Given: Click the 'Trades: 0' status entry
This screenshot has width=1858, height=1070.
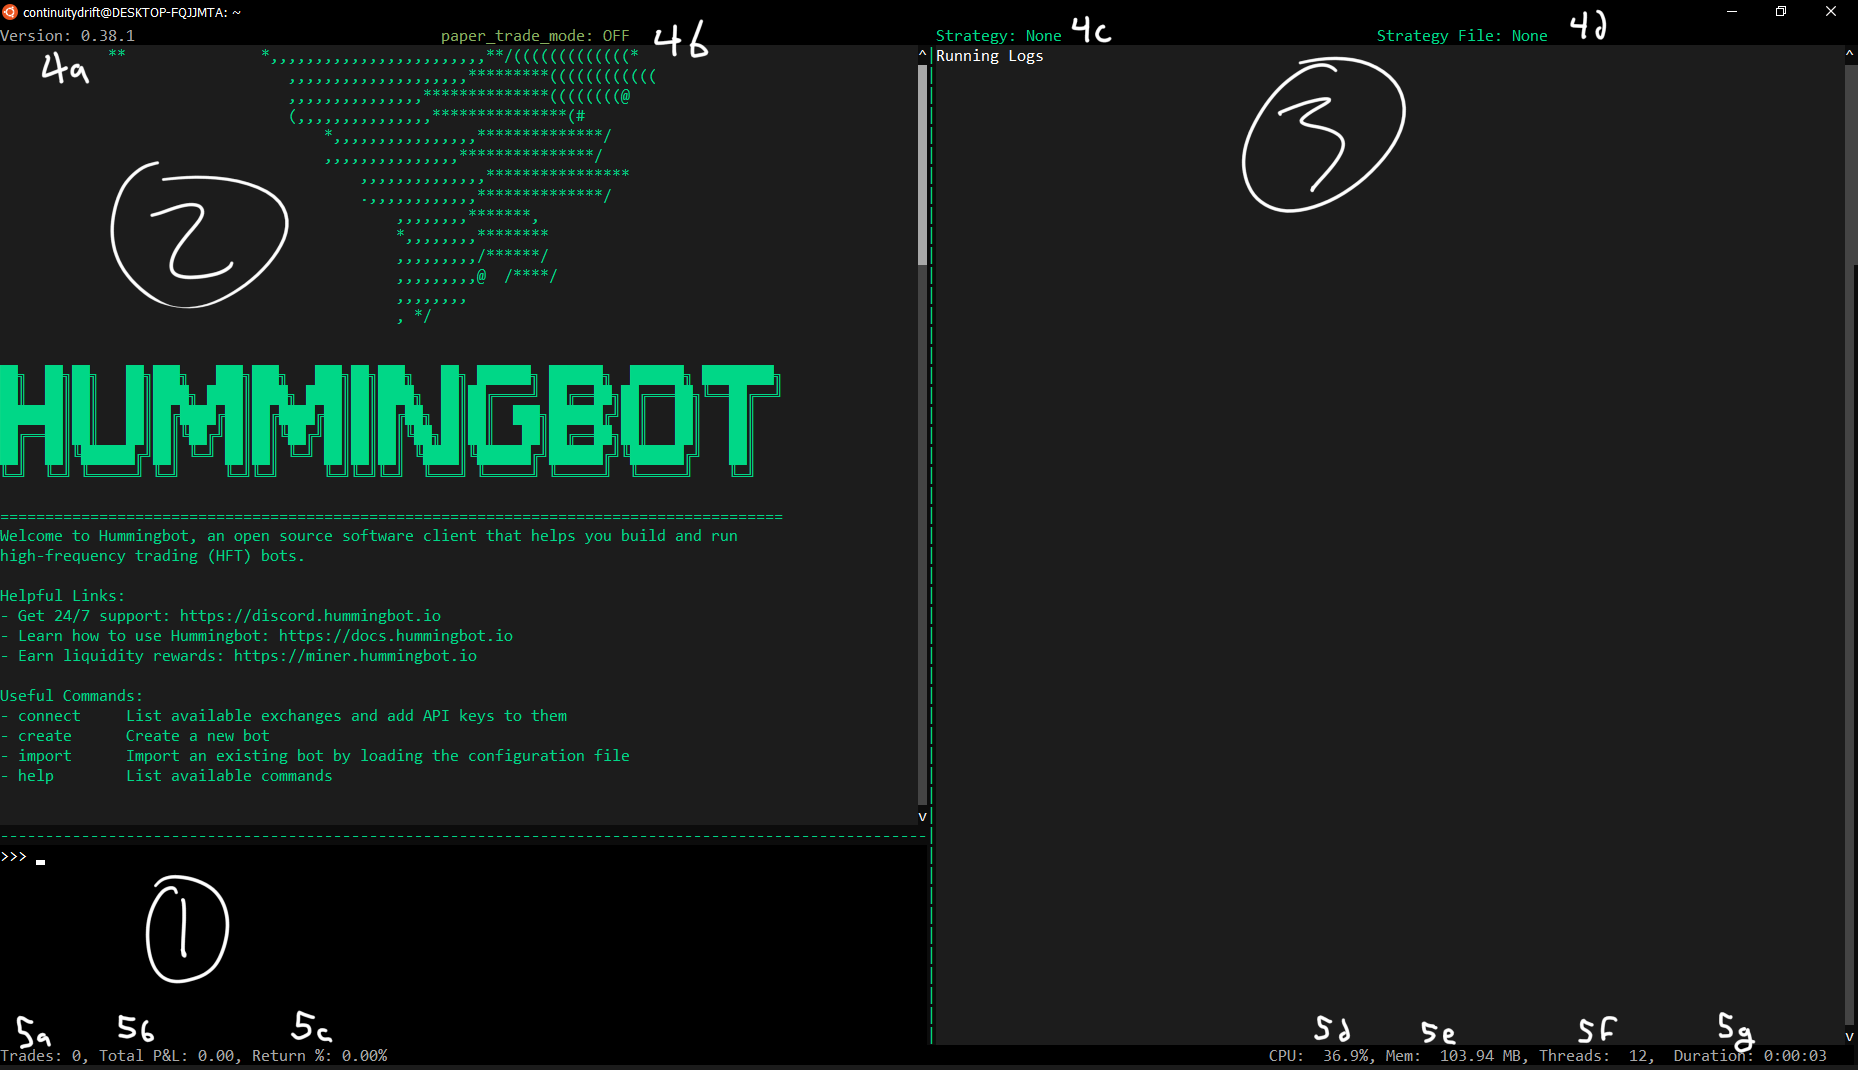Looking at the screenshot, I should coord(41,1056).
